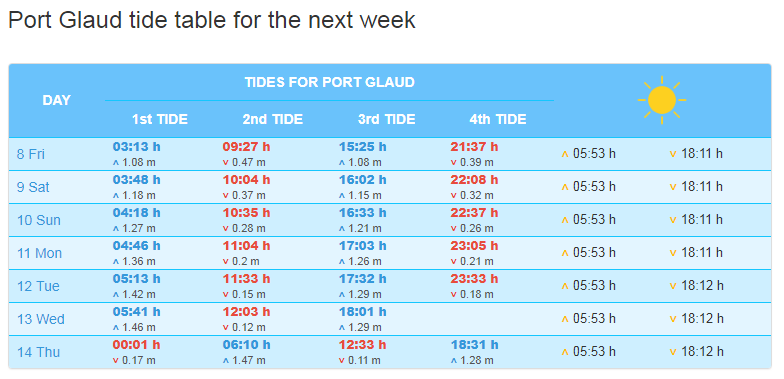
Task: Select the 4th TIDE column header
Action: coord(498,120)
